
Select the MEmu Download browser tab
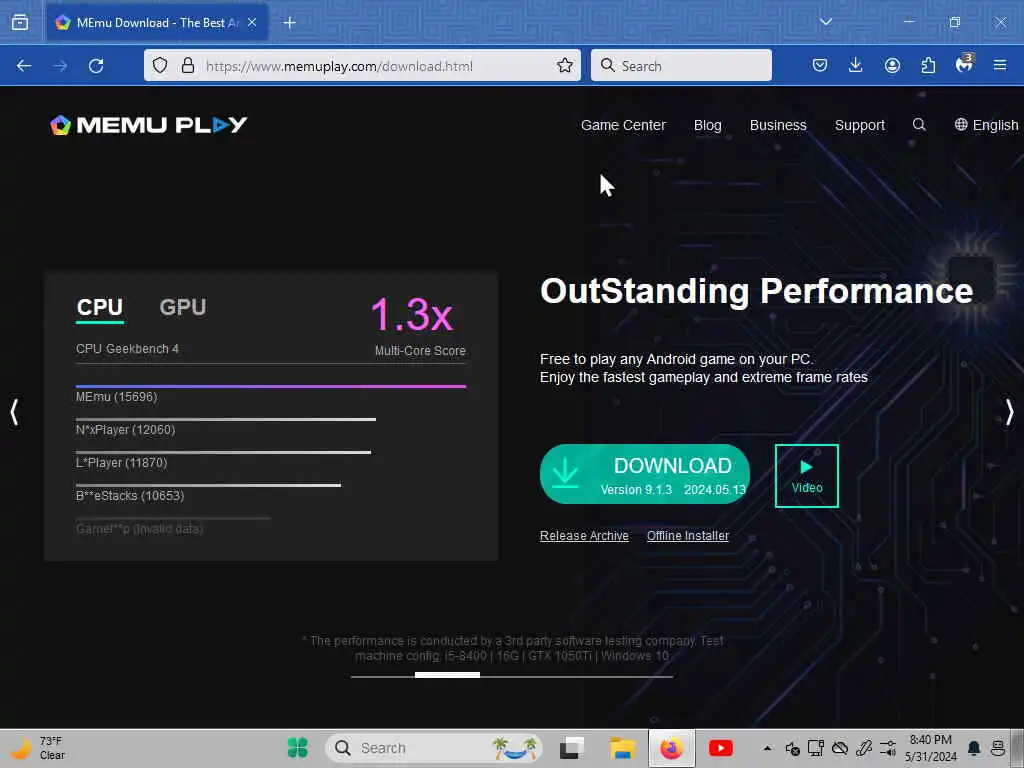[157, 22]
